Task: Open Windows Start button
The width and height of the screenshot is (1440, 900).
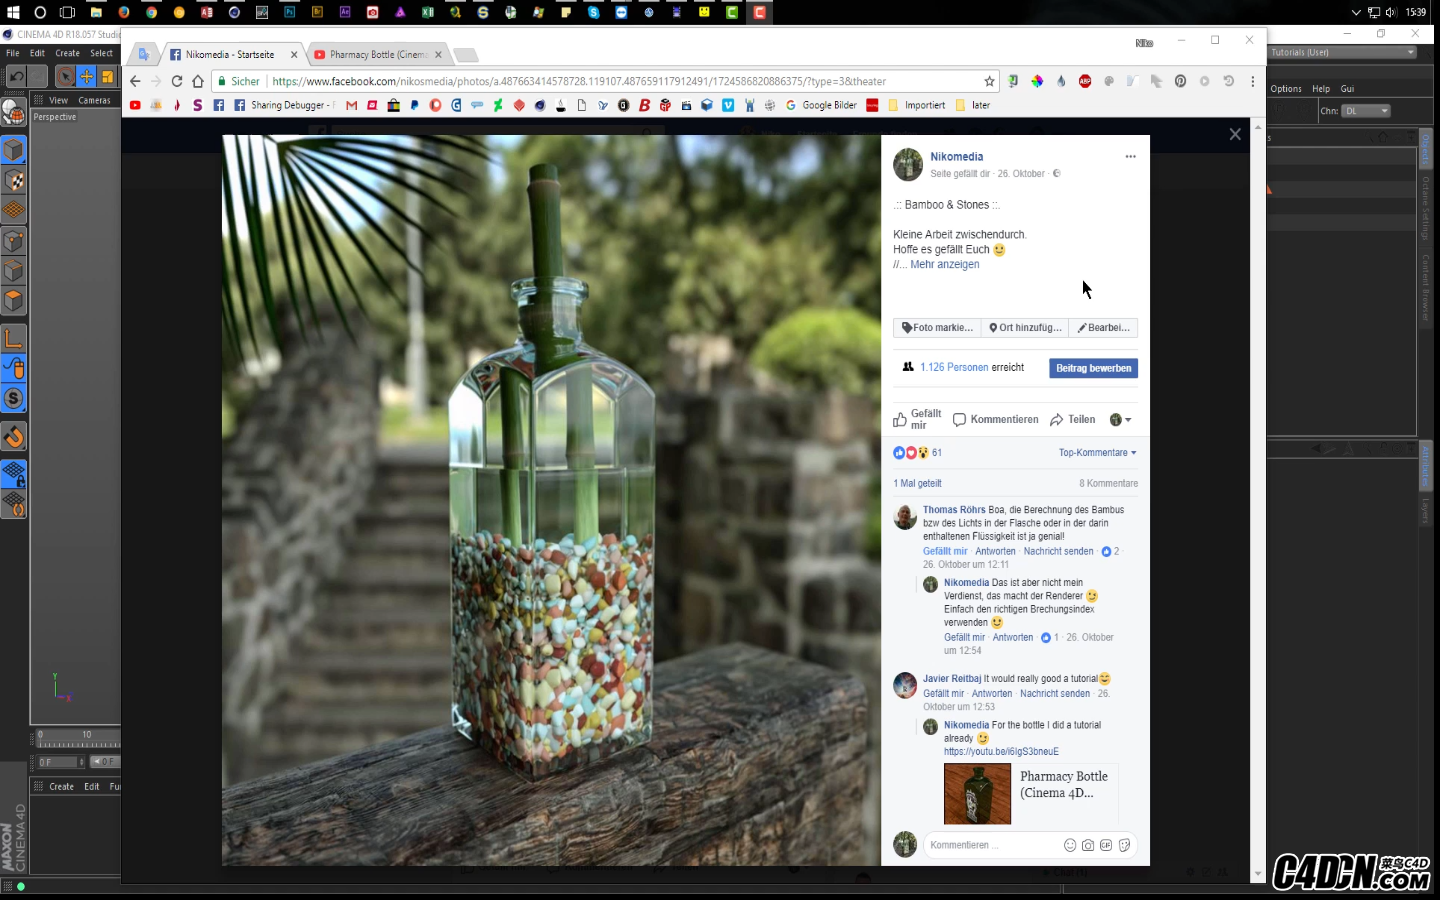Action: (13, 12)
